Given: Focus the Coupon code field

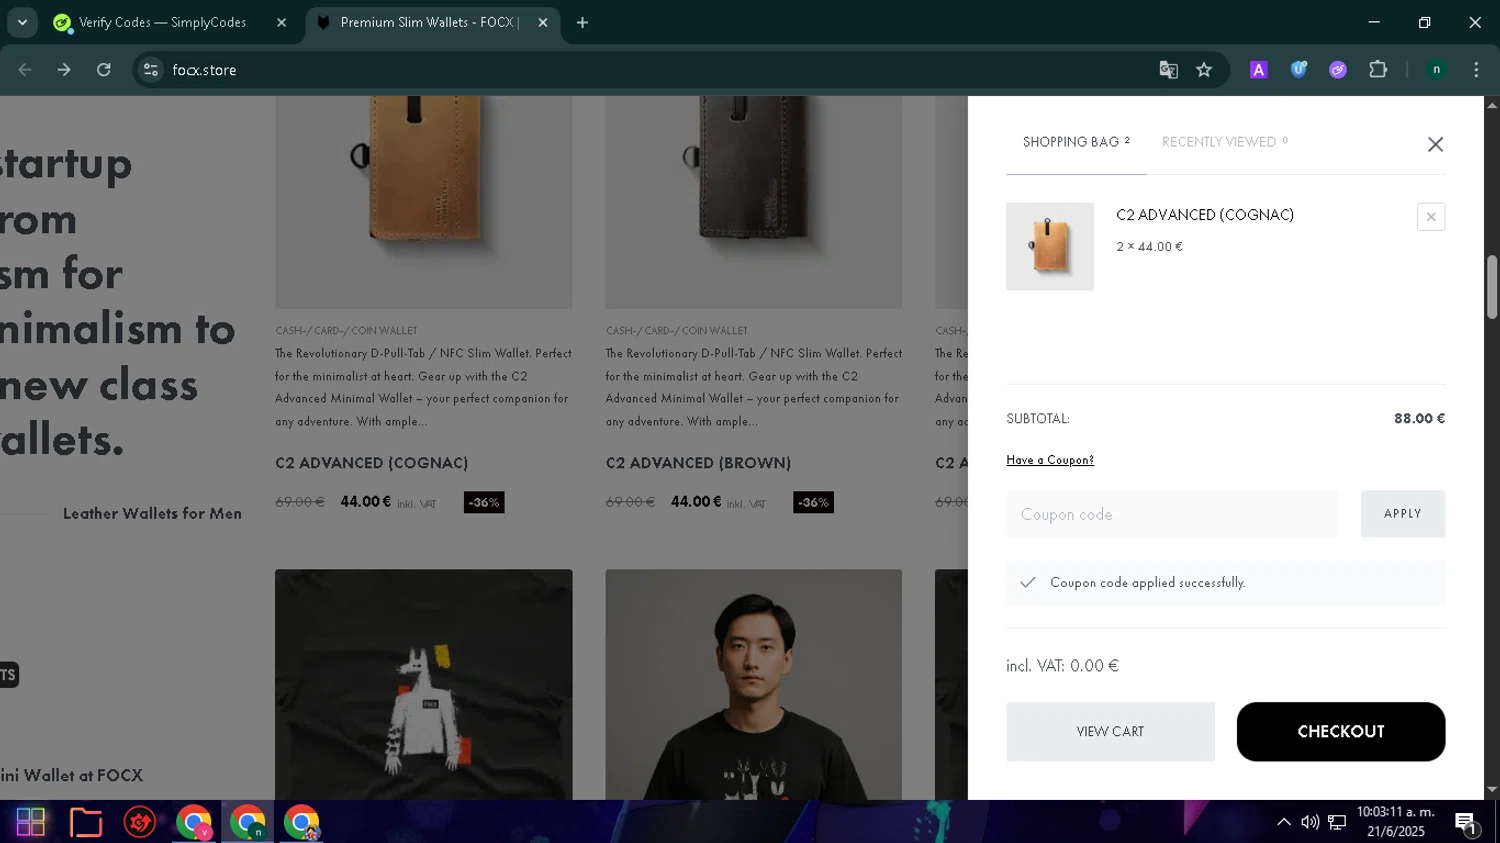Looking at the screenshot, I should click(1172, 514).
